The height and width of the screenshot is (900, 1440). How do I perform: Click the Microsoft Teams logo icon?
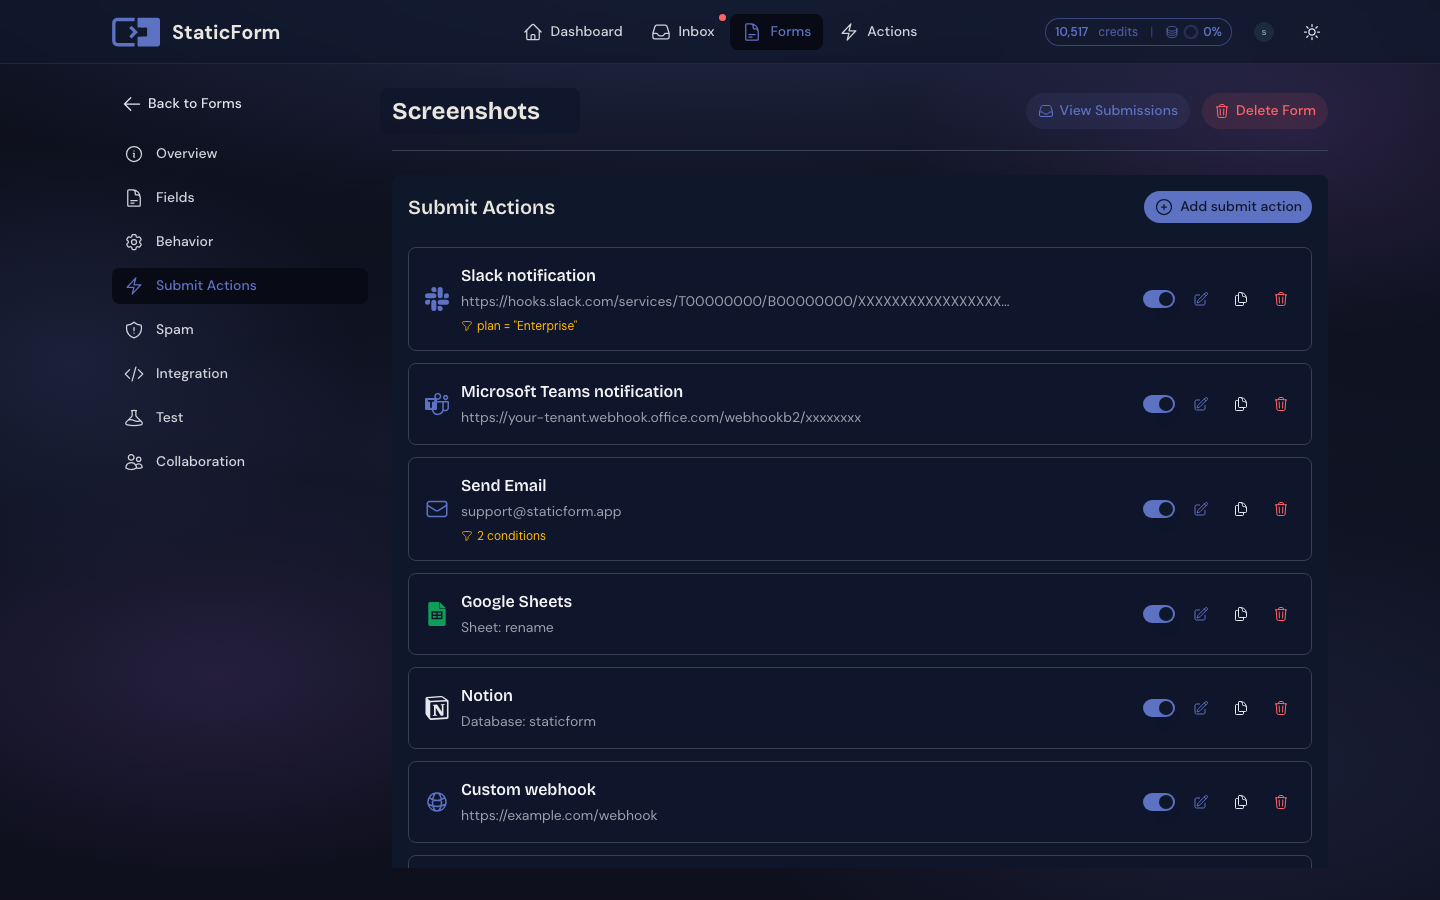437,404
